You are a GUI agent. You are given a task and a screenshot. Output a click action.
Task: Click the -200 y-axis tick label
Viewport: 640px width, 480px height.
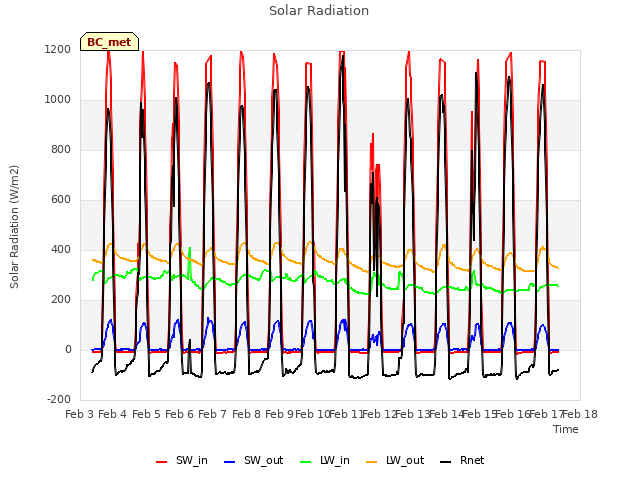[x=59, y=400]
